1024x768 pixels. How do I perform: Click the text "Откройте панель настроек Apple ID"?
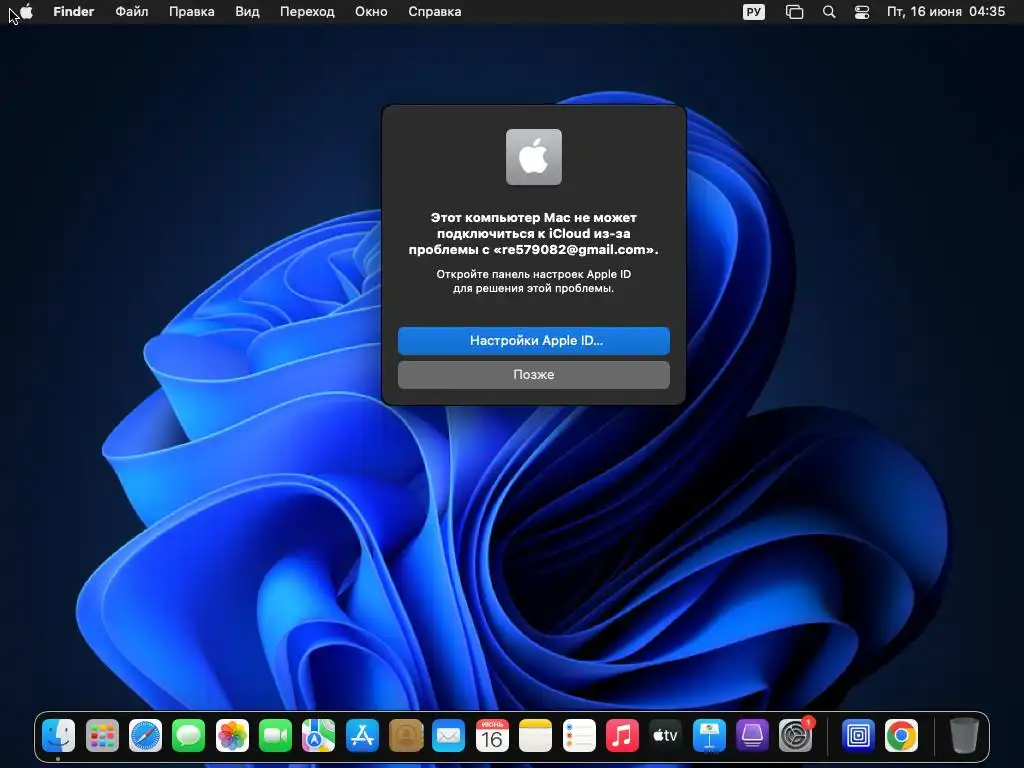(534, 274)
